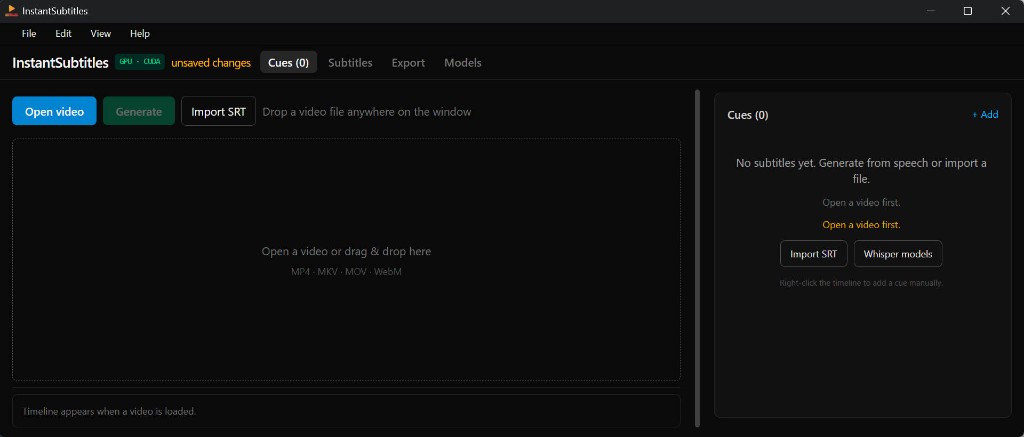Click Import SRT button in top toolbar
The image size is (1024, 437).
click(218, 111)
